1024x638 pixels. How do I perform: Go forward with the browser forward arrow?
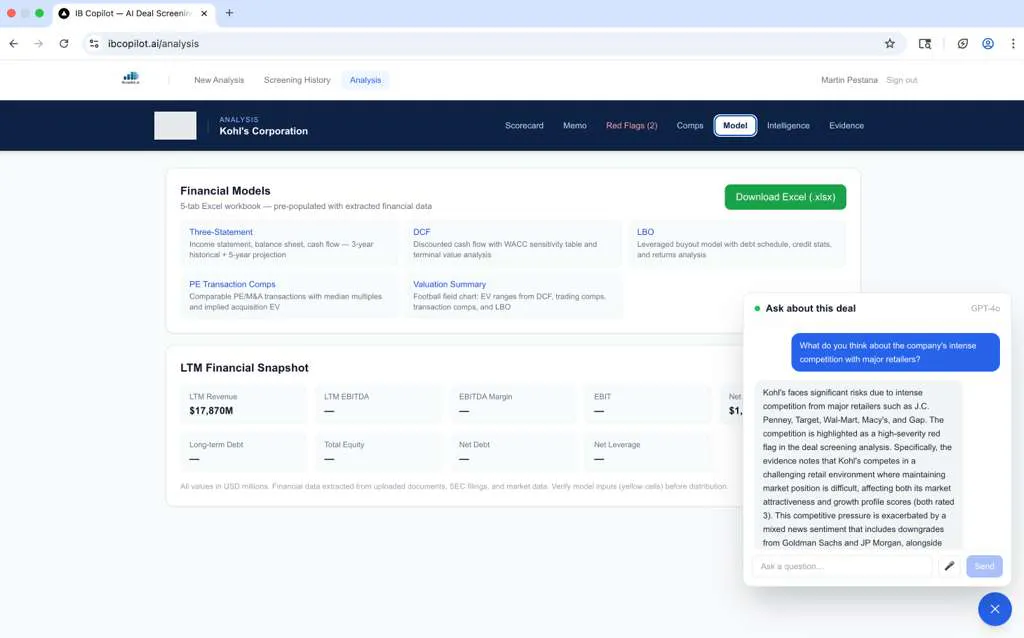point(39,44)
